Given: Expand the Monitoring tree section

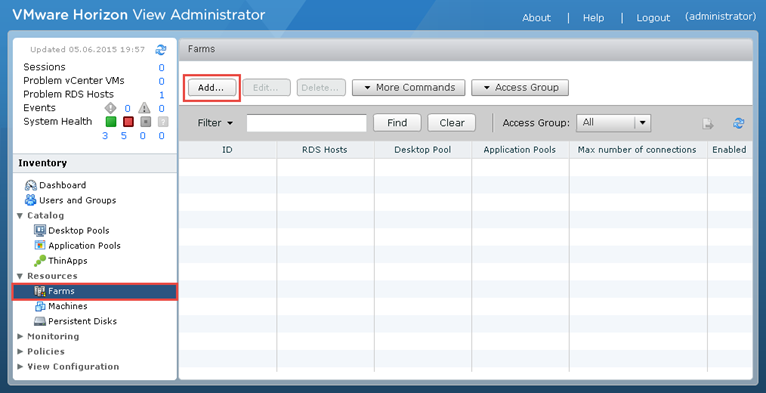Looking at the screenshot, I should 20,336.
